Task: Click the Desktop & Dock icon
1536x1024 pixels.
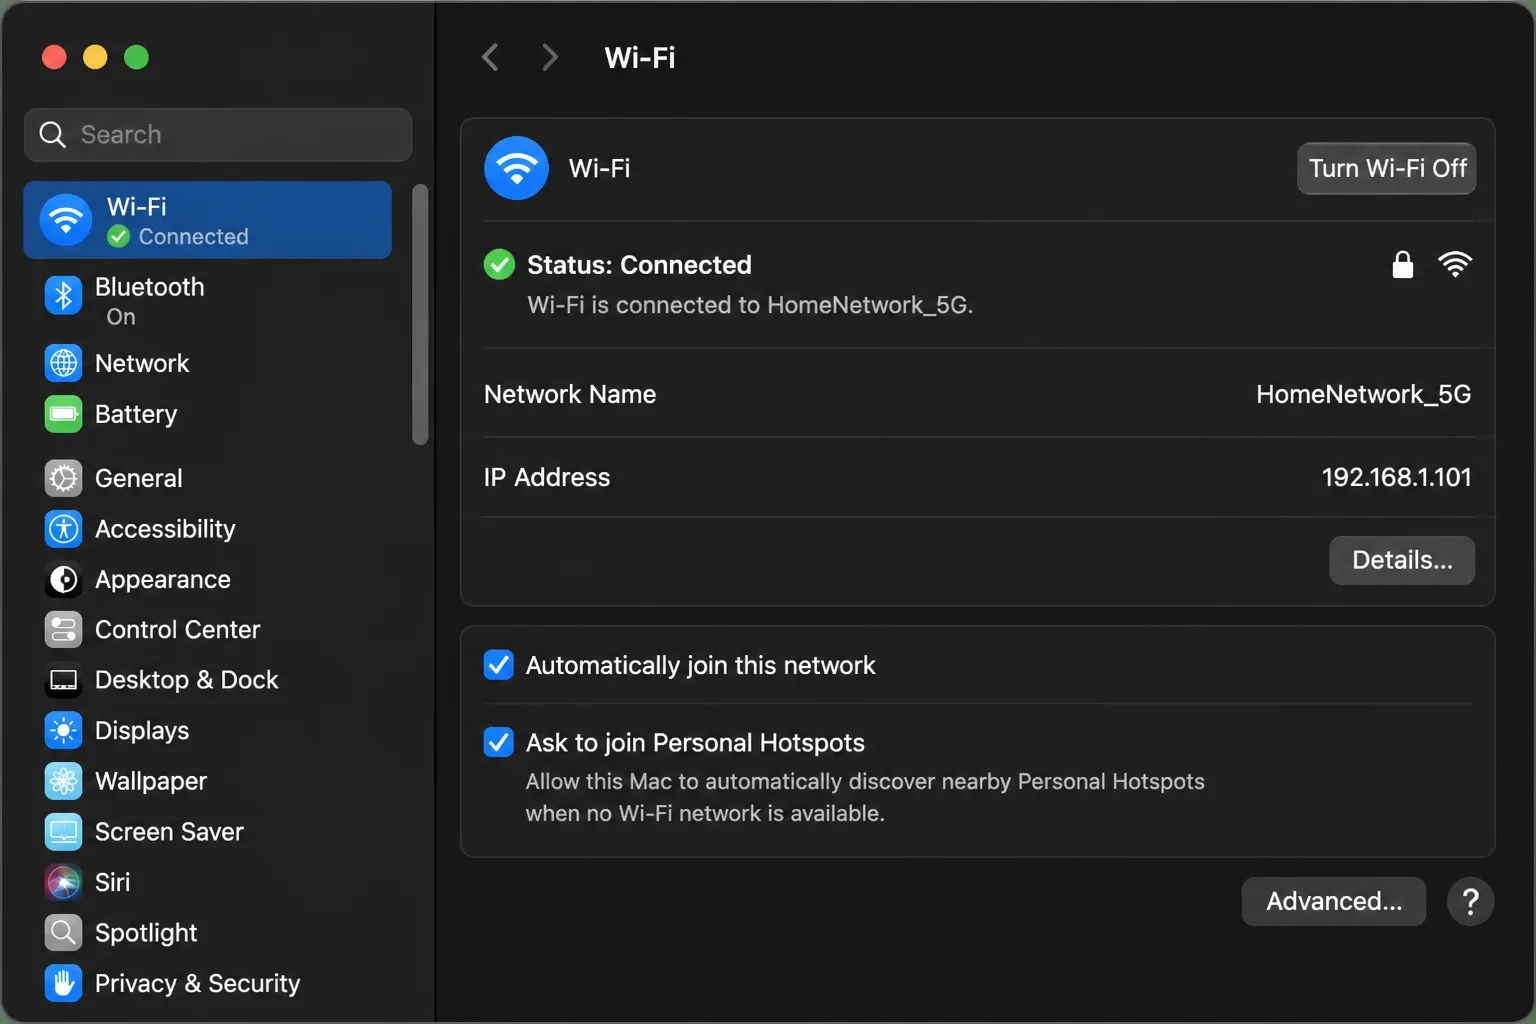Action: click(64, 680)
